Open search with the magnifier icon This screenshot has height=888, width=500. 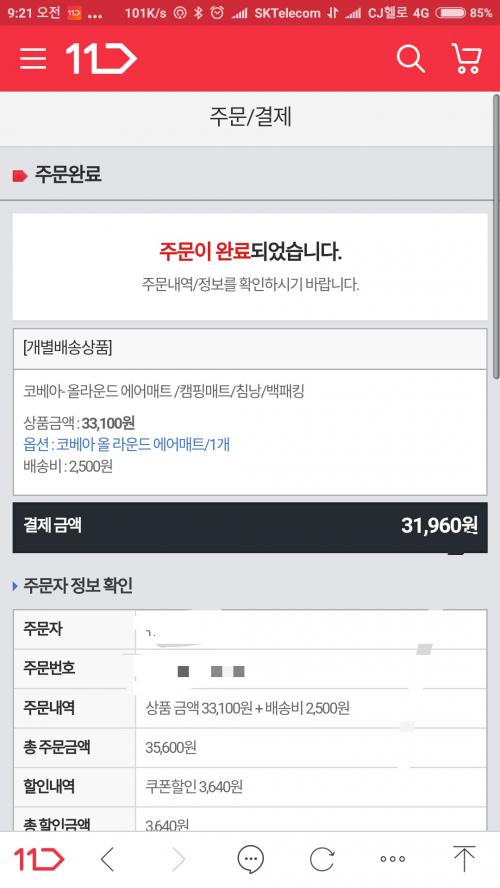point(410,58)
